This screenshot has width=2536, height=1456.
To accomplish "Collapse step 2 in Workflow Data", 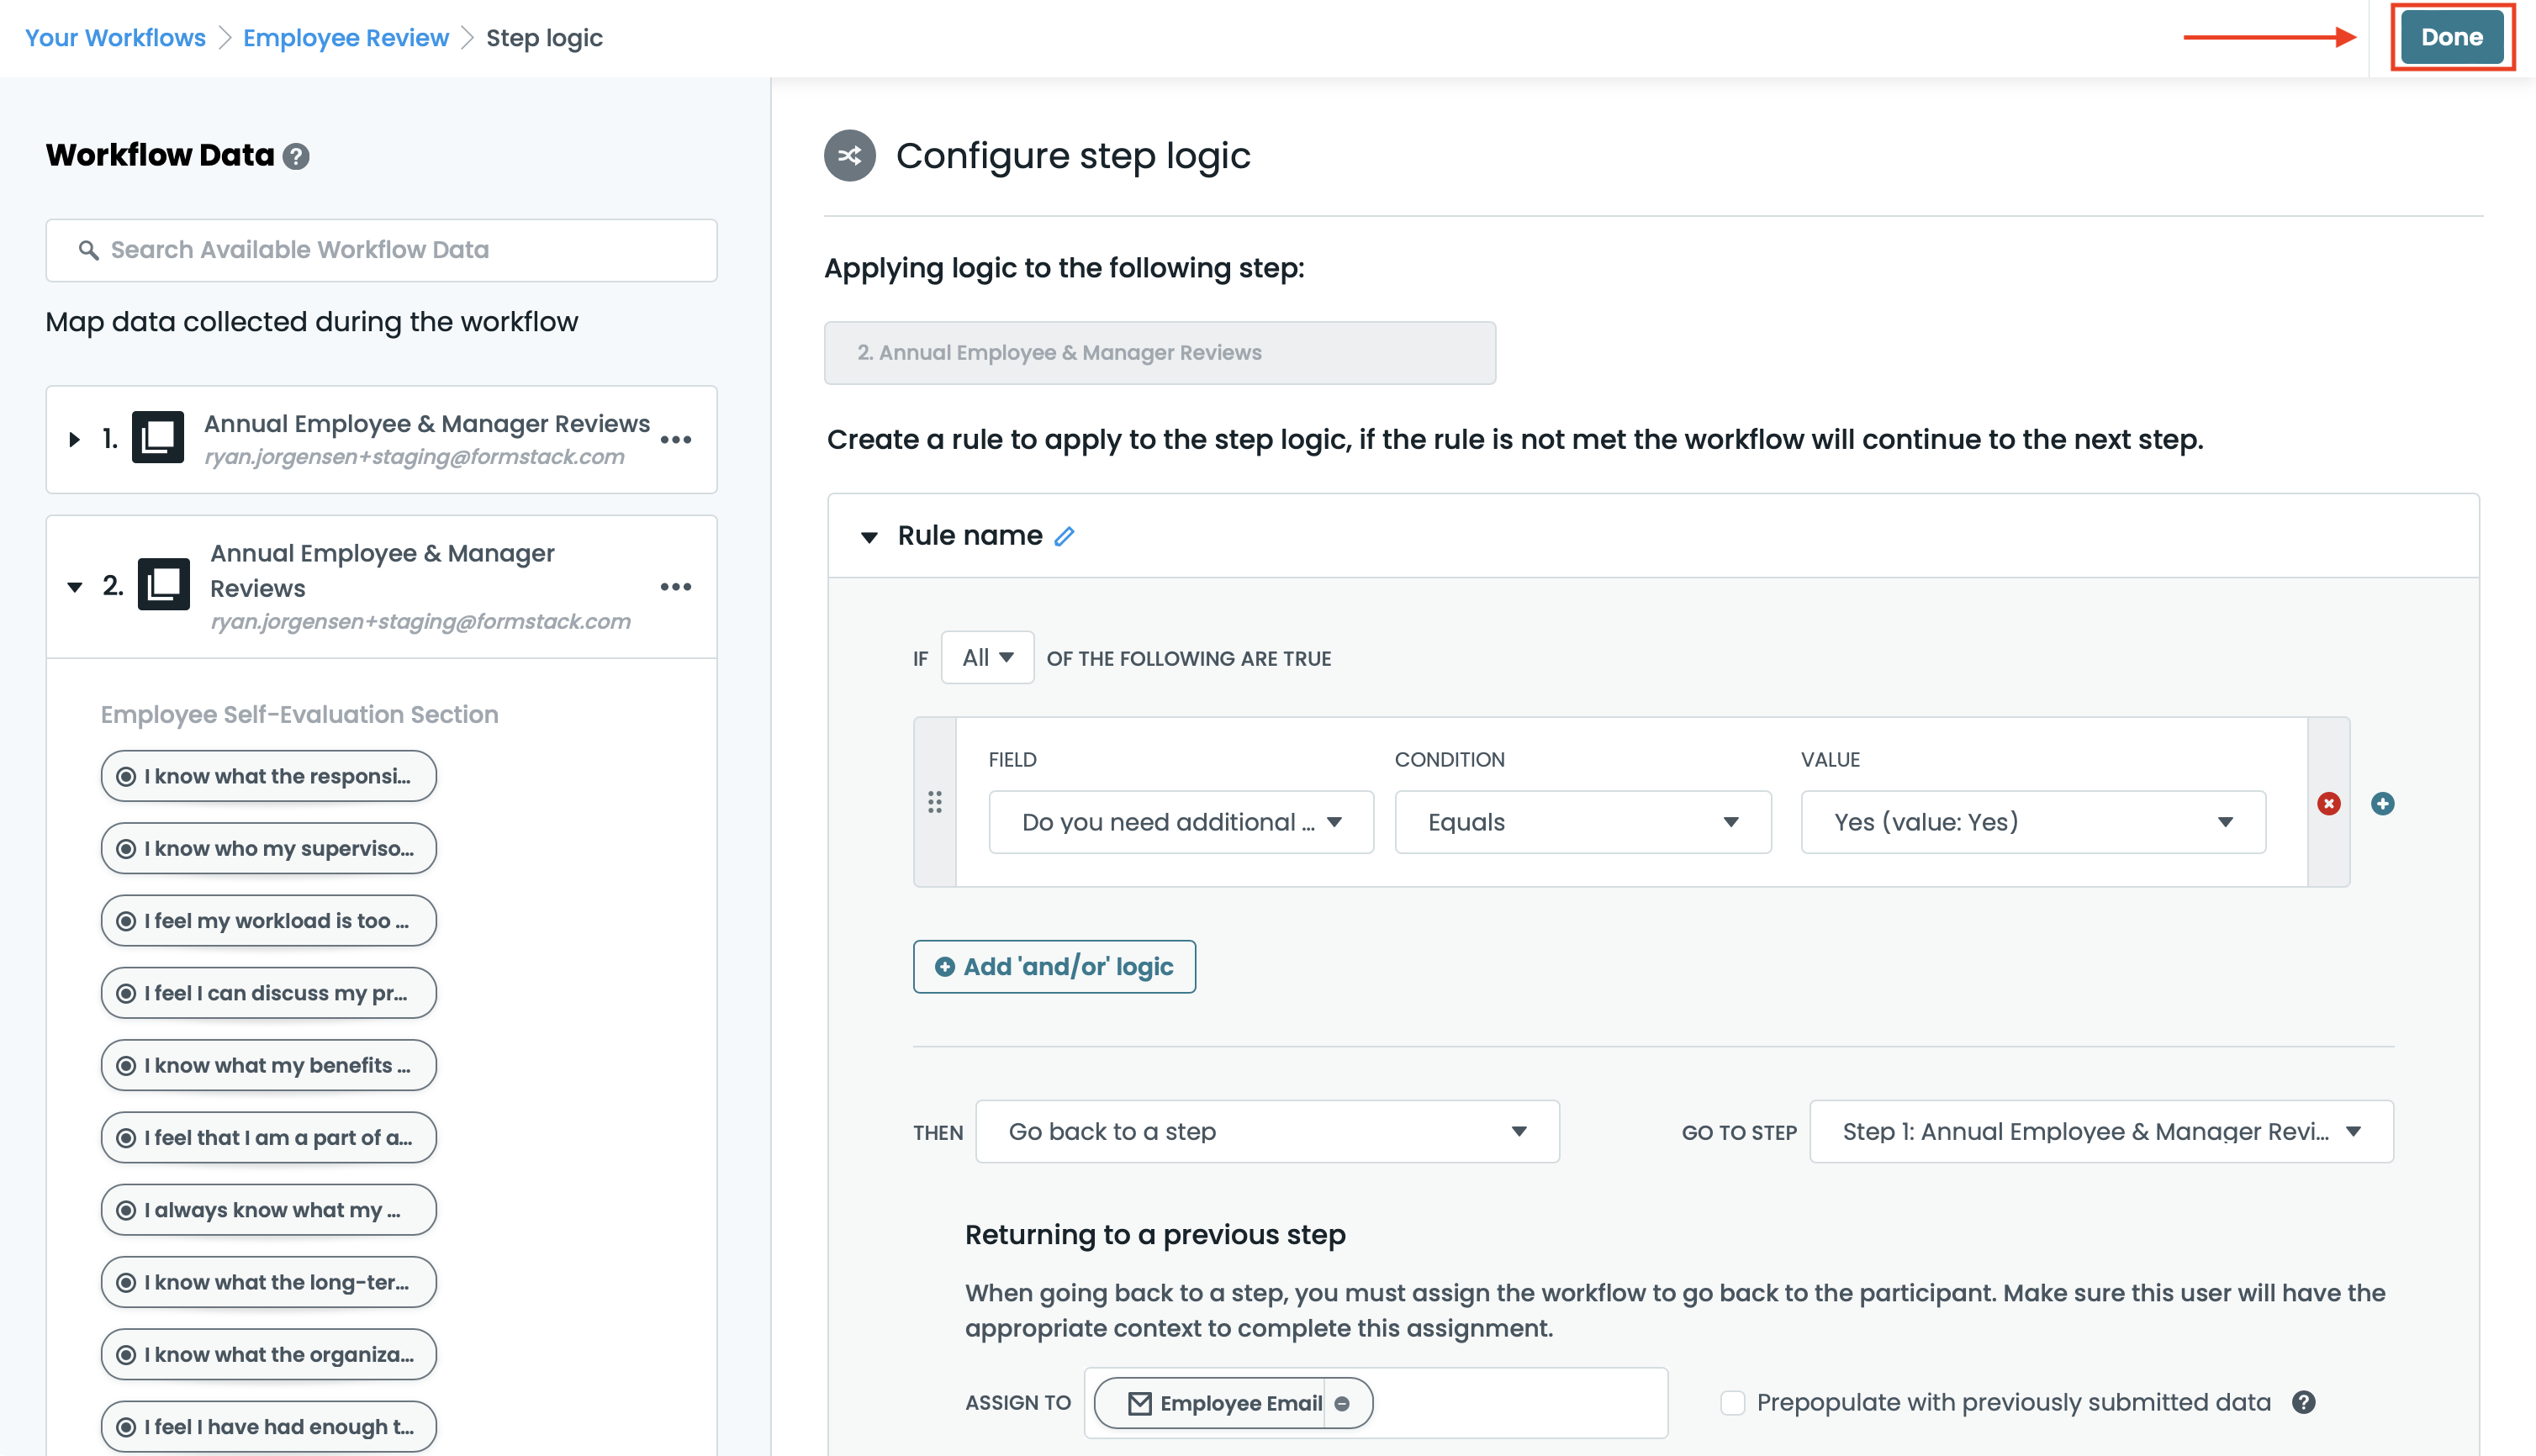I will tap(74, 587).
